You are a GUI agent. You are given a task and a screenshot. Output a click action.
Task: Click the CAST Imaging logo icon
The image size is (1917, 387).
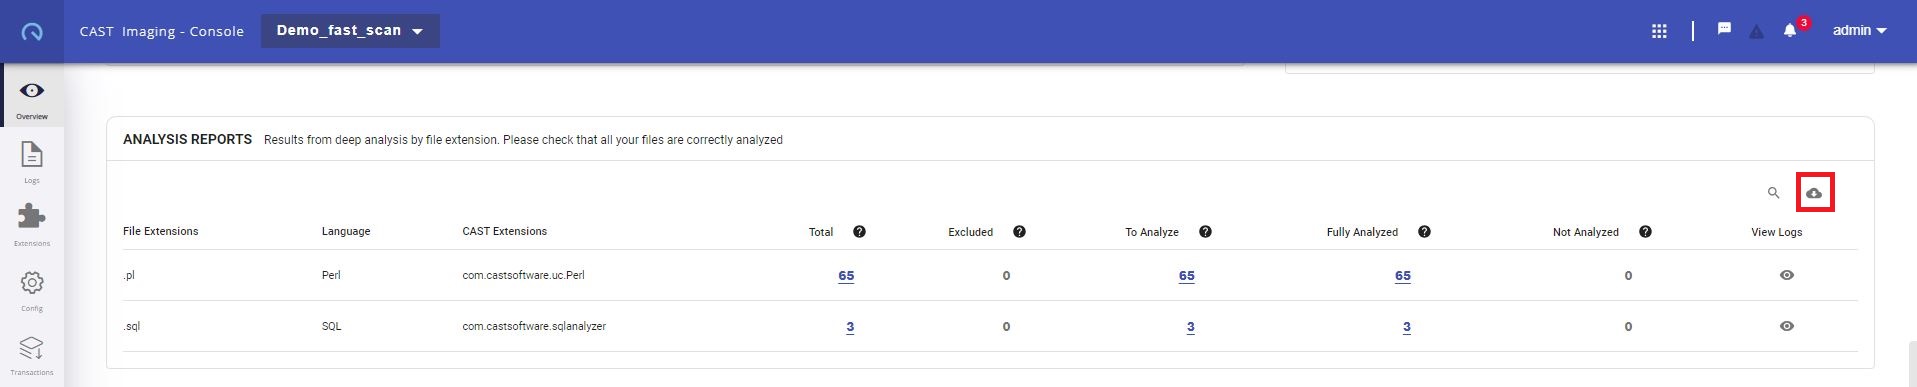pos(31,31)
